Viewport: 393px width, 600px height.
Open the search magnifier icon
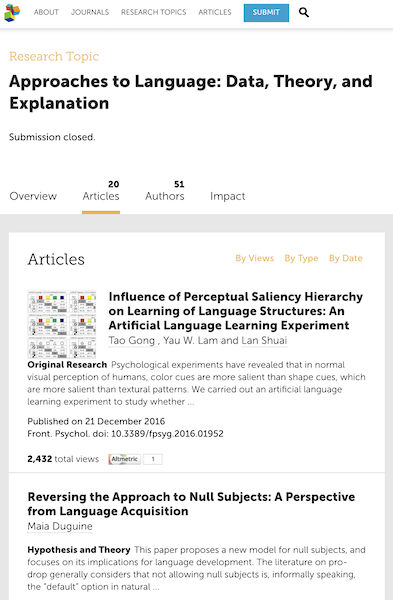click(303, 13)
